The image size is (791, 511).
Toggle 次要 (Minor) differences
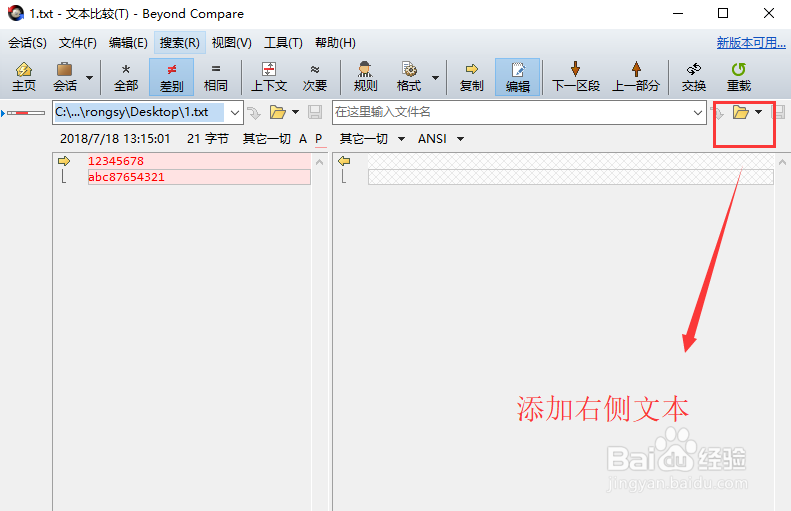(x=315, y=77)
